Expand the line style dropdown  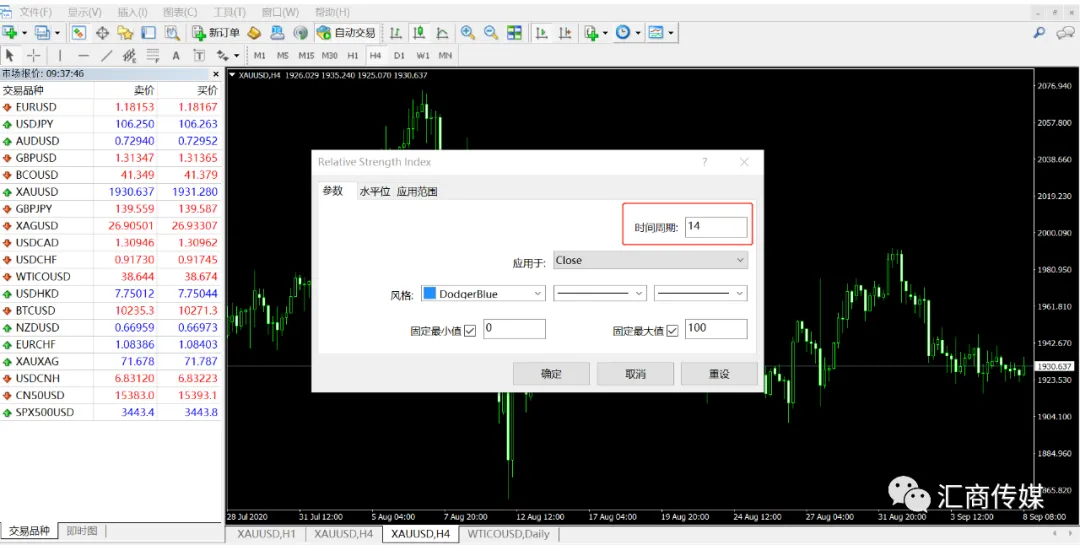pyautogui.click(x=599, y=293)
